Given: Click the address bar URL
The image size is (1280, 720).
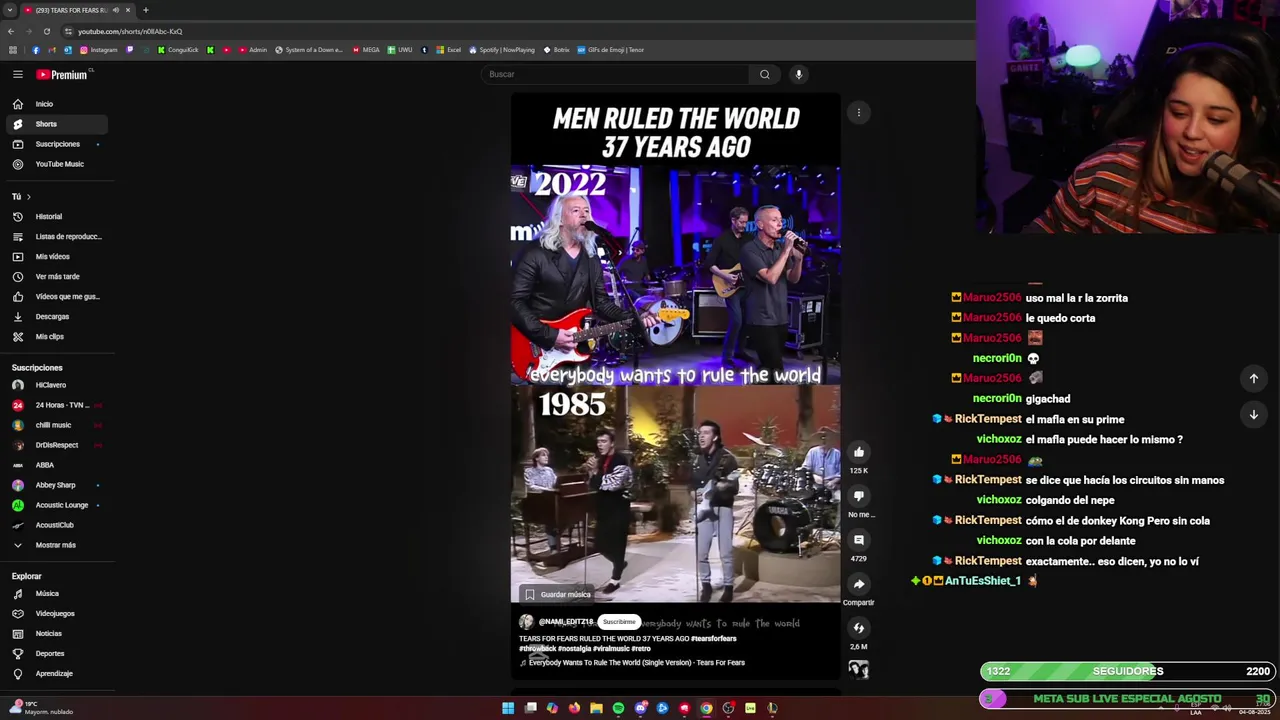Looking at the screenshot, I should [130, 31].
